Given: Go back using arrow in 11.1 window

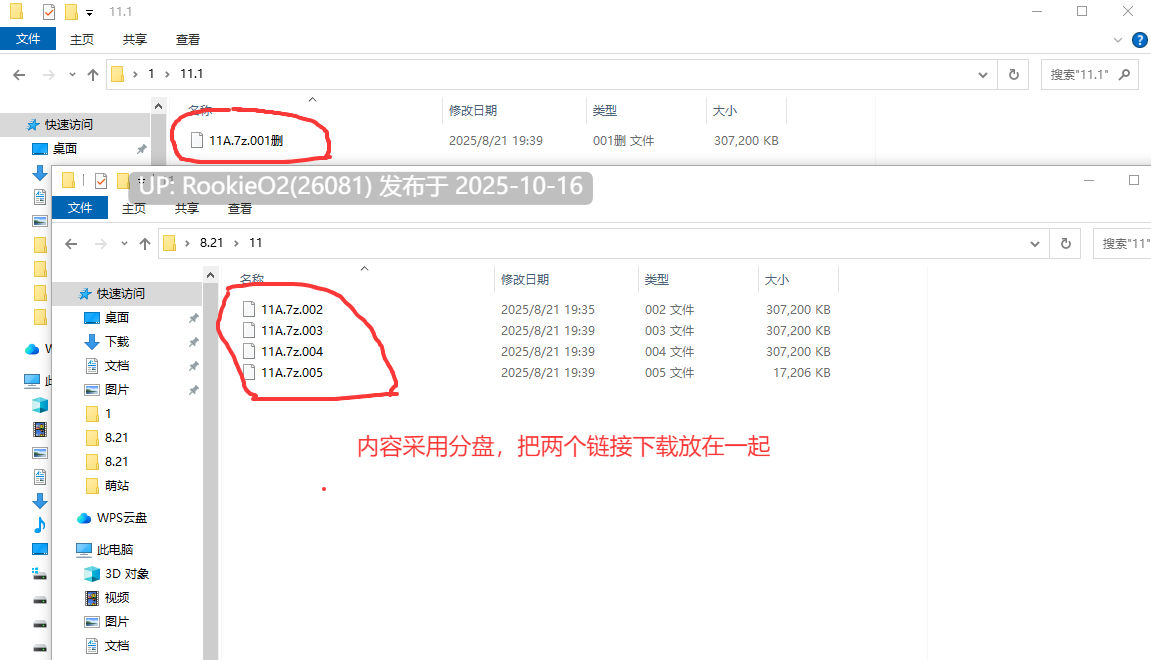Looking at the screenshot, I should (x=20, y=74).
